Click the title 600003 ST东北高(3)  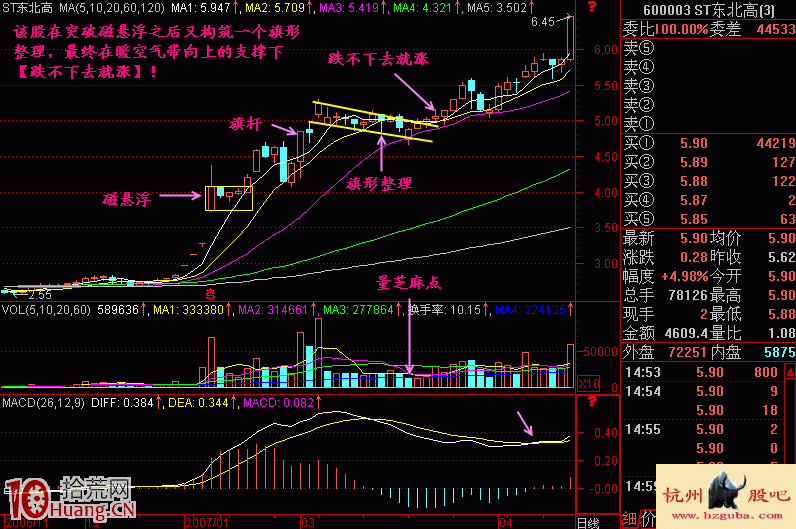709,11
